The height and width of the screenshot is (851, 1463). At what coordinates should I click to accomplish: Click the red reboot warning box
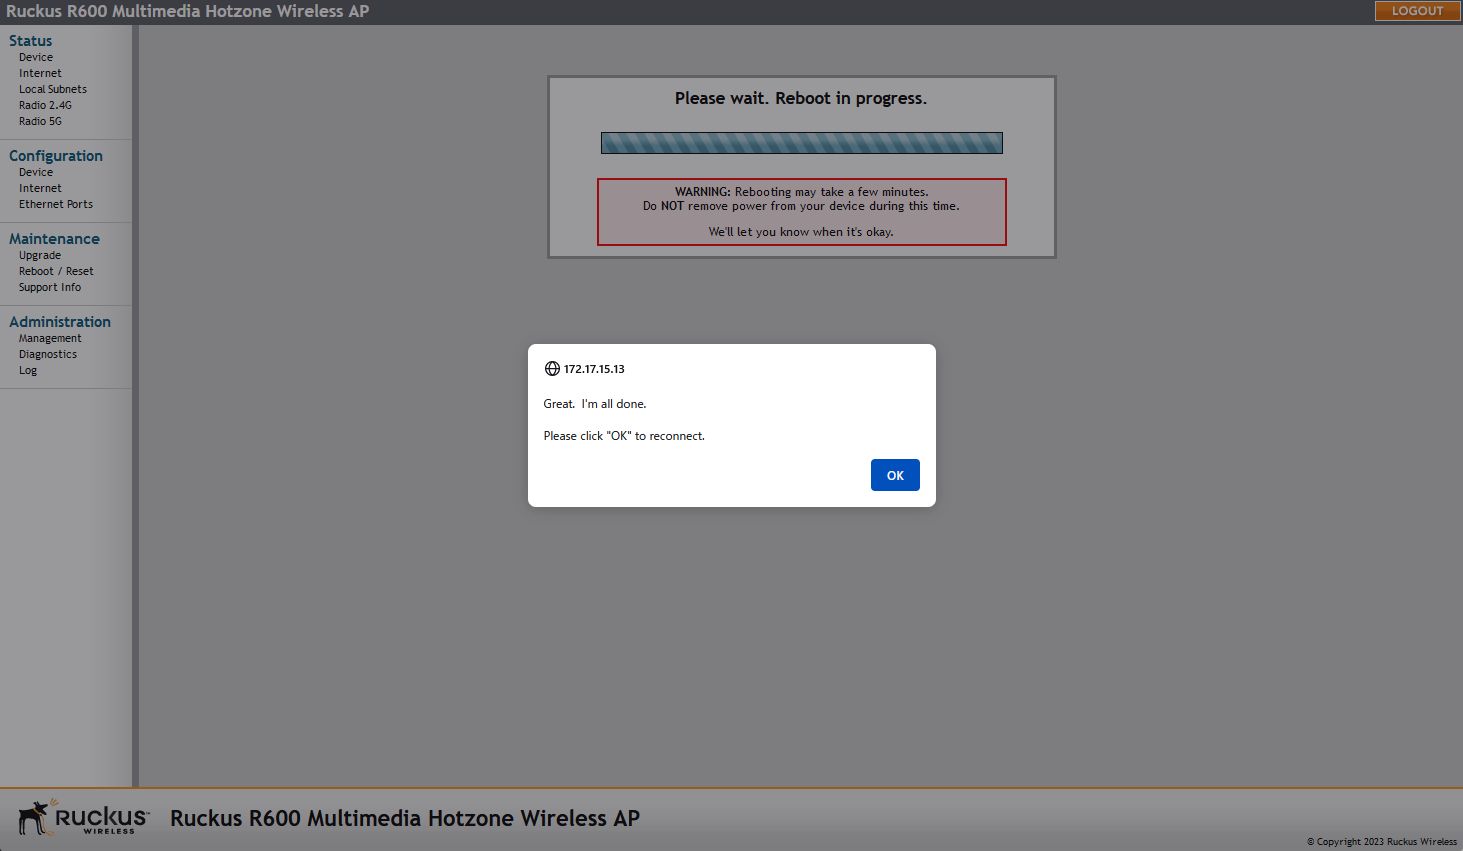coord(801,212)
